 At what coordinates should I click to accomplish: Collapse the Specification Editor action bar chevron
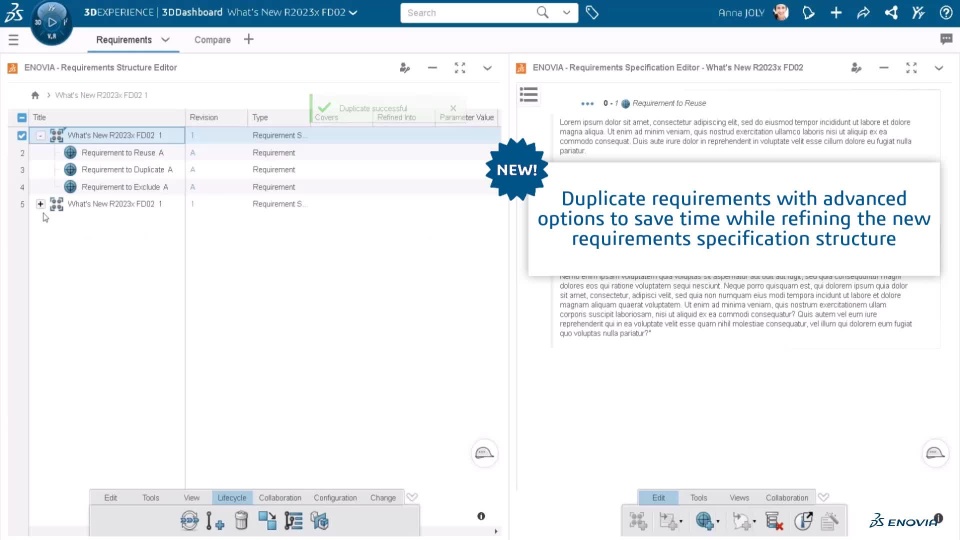823,497
